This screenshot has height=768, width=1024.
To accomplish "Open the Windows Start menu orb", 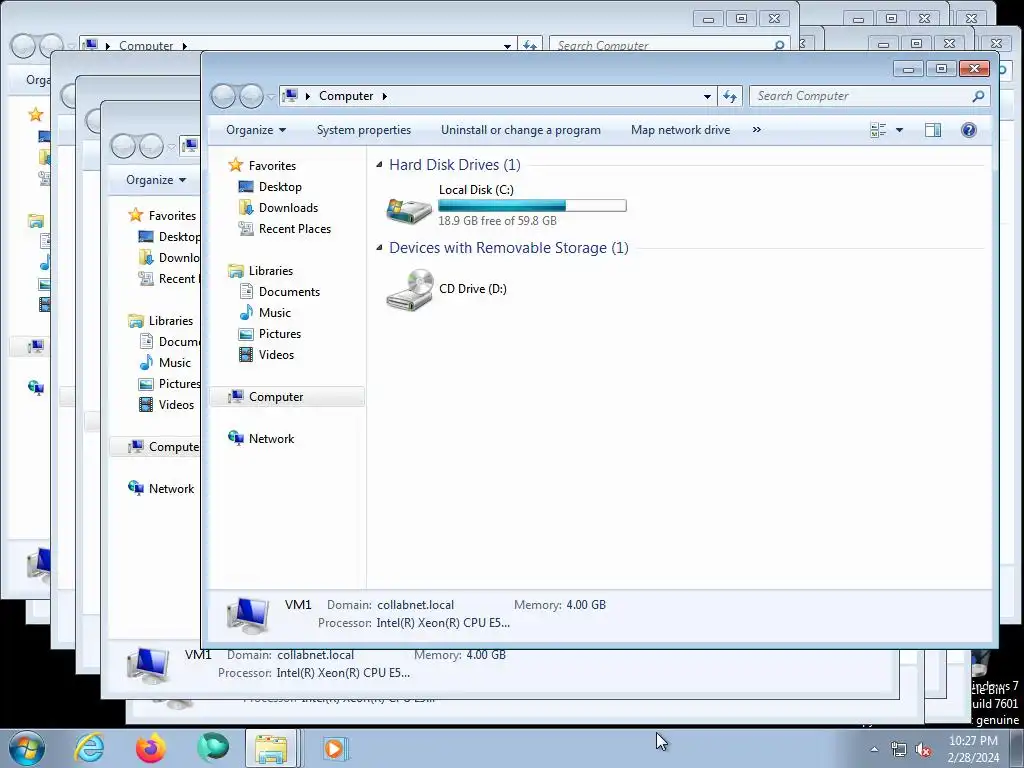I will coord(26,748).
